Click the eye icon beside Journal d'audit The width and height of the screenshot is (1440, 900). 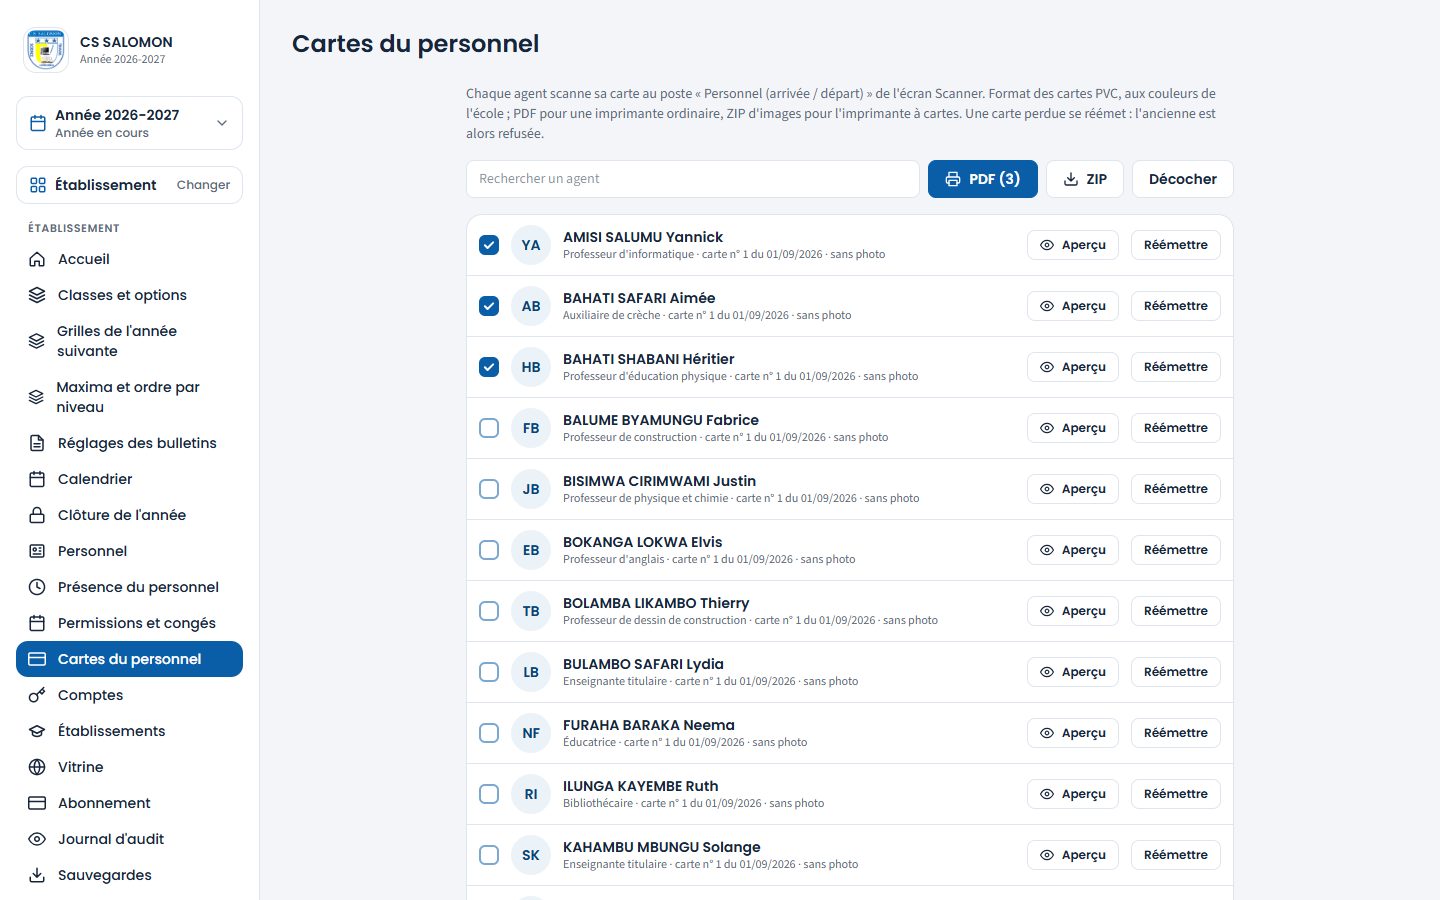[x=37, y=839]
